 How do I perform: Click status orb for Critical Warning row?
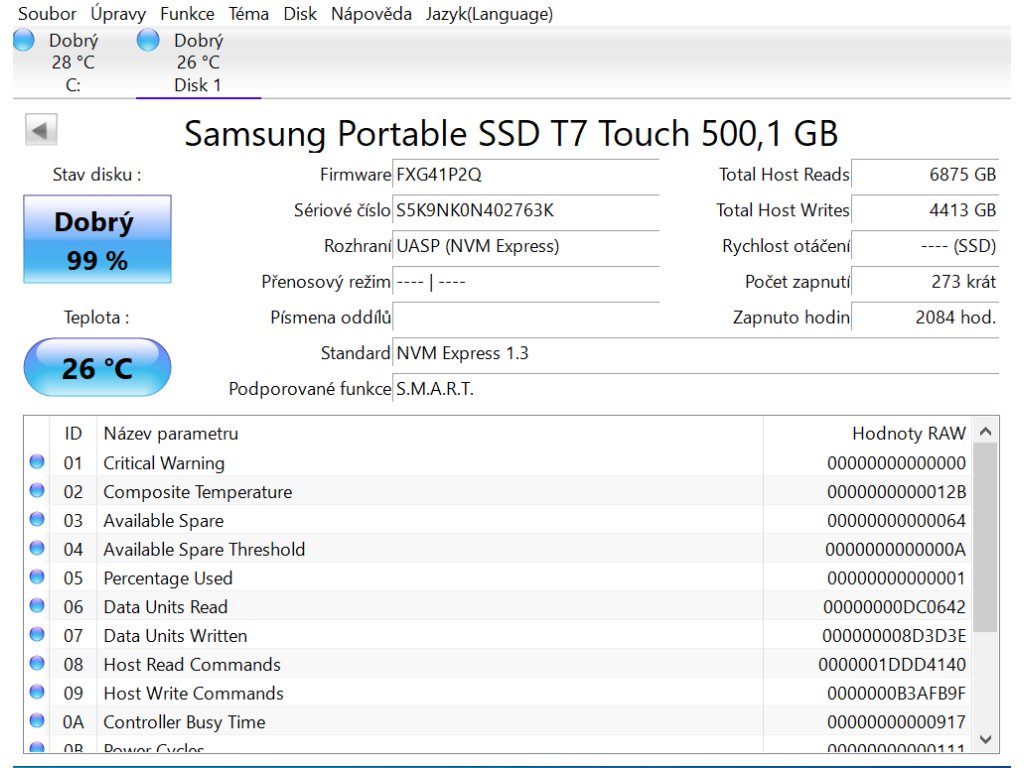(37, 462)
